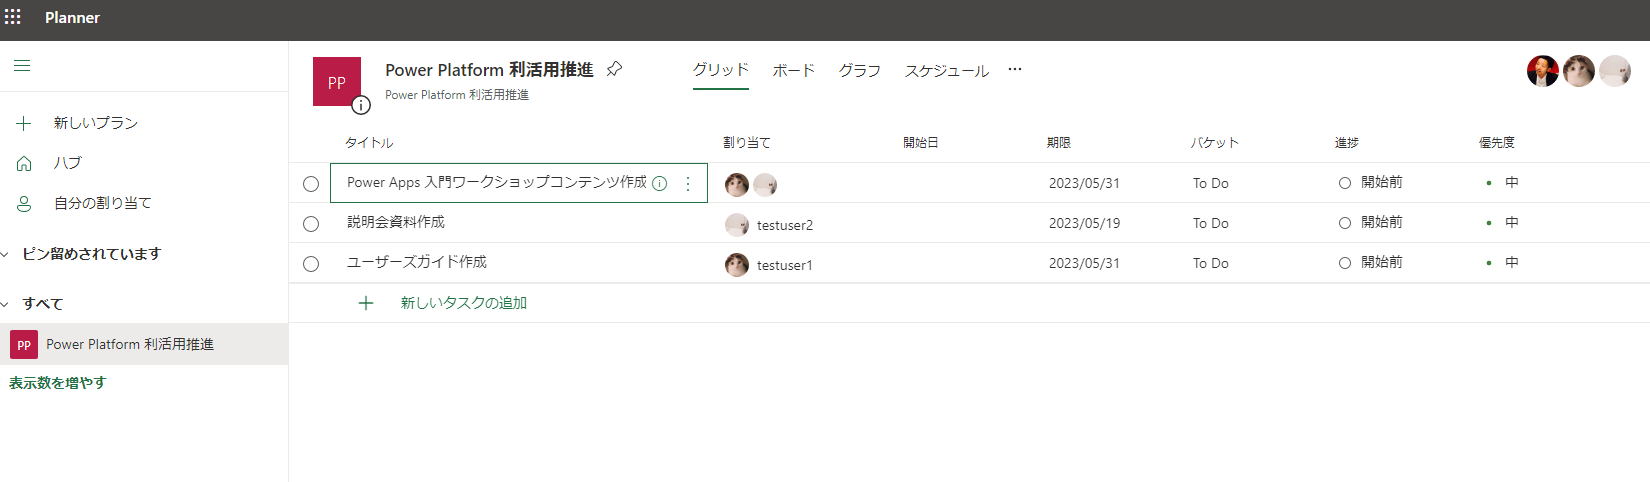The width and height of the screenshot is (1650, 482).
Task: Click 開始前 progress circle in 説明会資料作成 row
Action: click(1345, 223)
